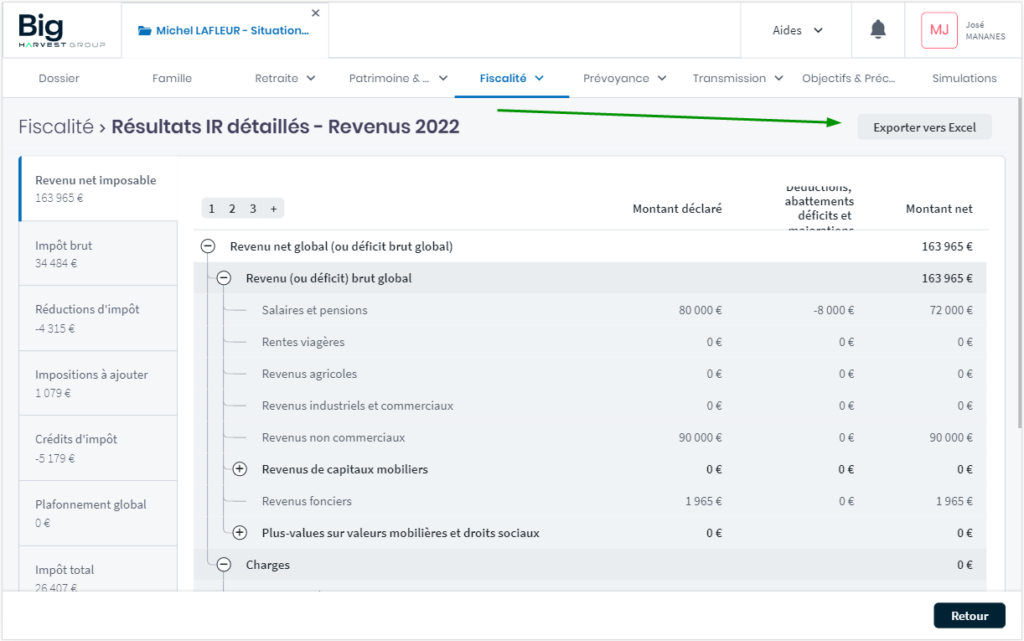Open the Aides dropdown
This screenshot has width=1024, height=641.
798,30
